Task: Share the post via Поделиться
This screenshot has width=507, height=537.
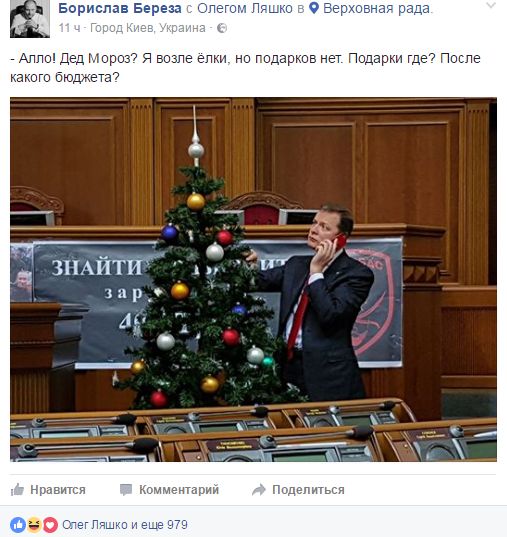Action: click(298, 490)
